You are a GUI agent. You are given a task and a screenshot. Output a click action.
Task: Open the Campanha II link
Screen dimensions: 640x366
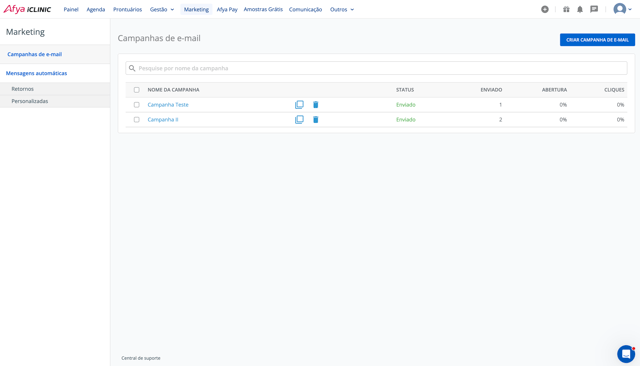(162, 120)
